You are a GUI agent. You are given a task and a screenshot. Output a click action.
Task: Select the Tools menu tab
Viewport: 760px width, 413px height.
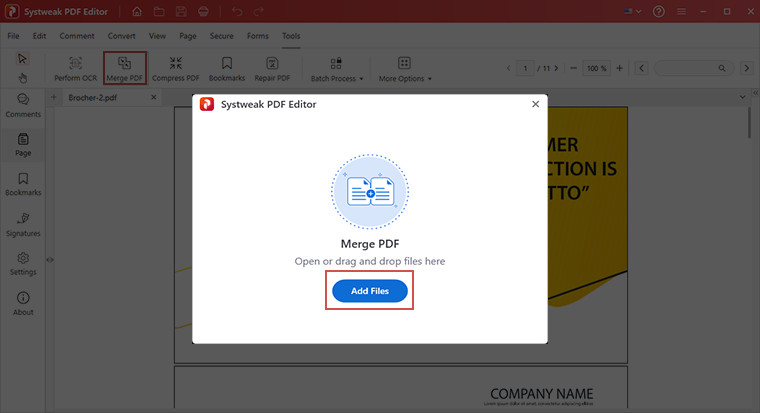pyautogui.click(x=291, y=36)
